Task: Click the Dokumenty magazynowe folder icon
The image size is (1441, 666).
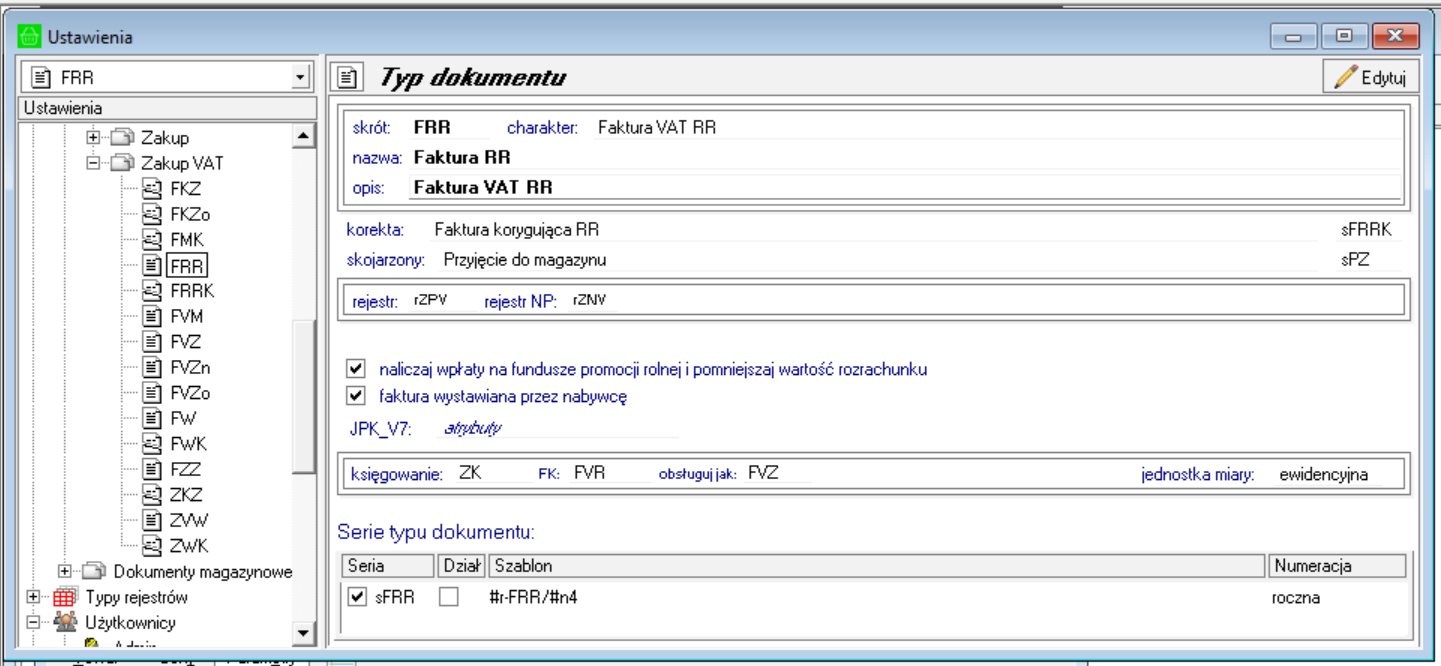Action: [95, 571]
